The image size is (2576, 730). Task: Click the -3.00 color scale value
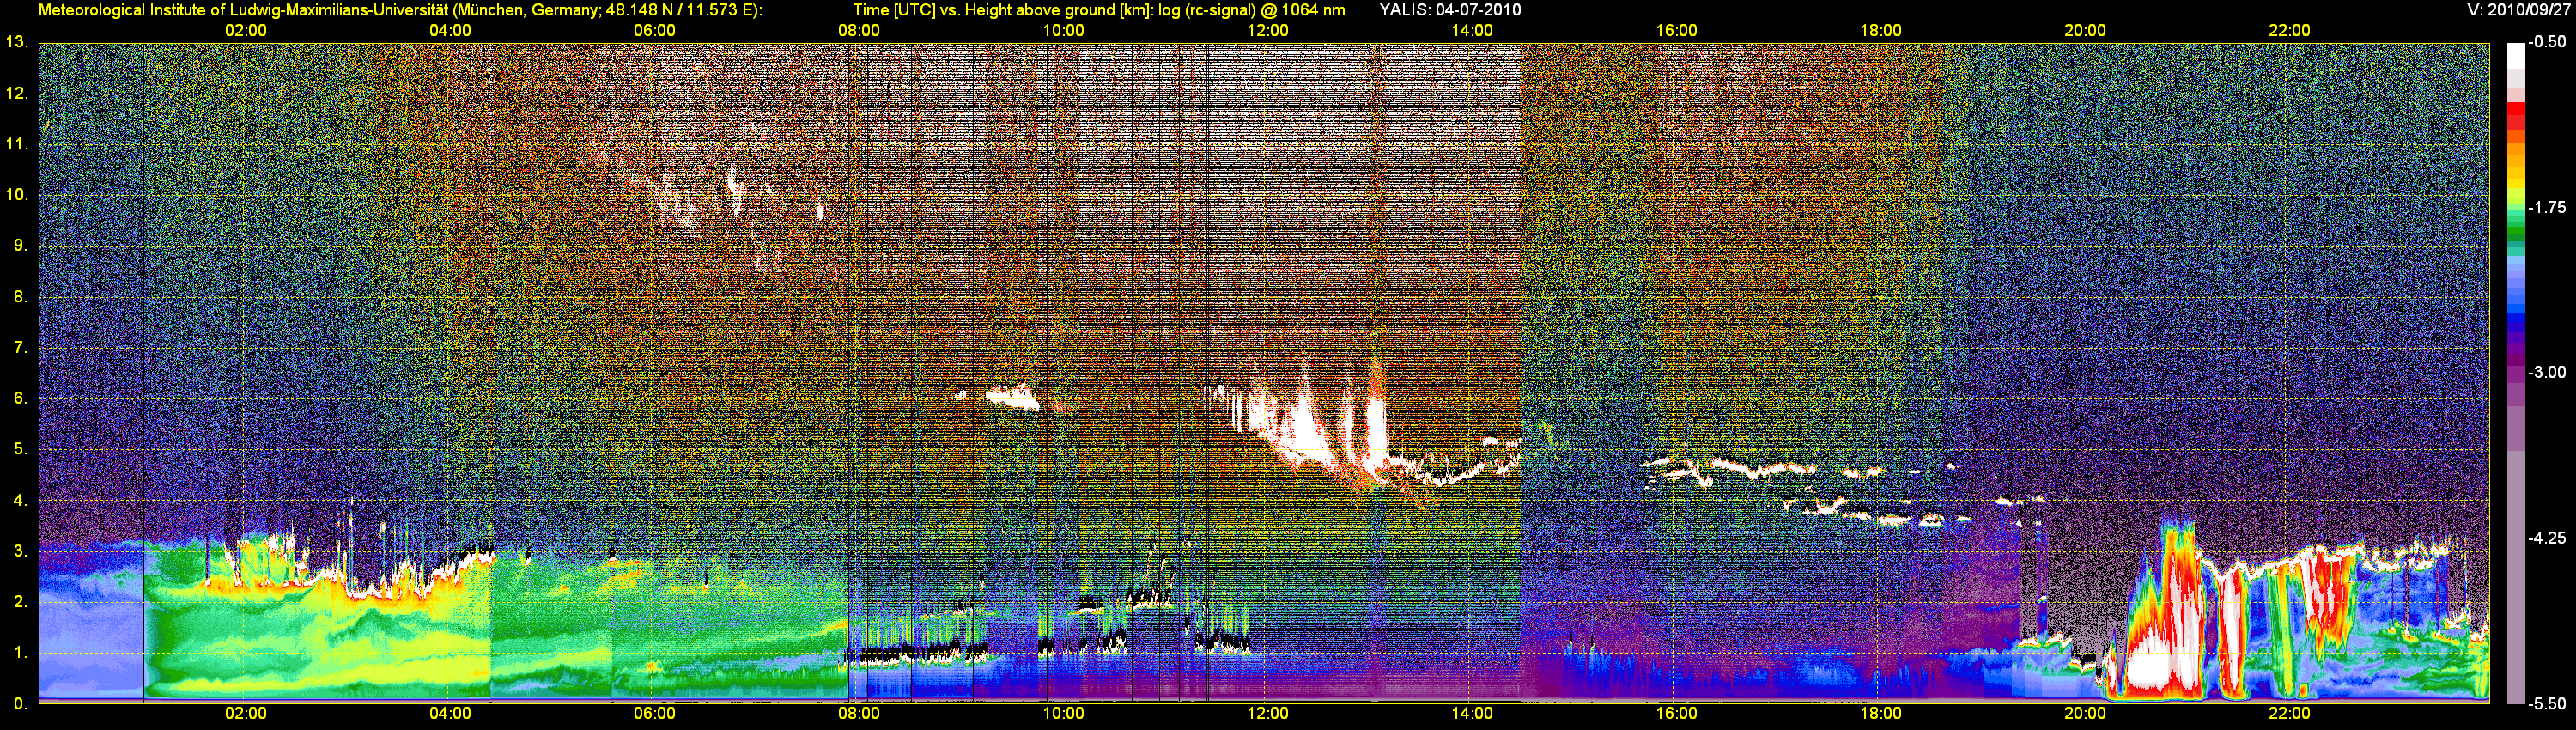coord(2547,373)
